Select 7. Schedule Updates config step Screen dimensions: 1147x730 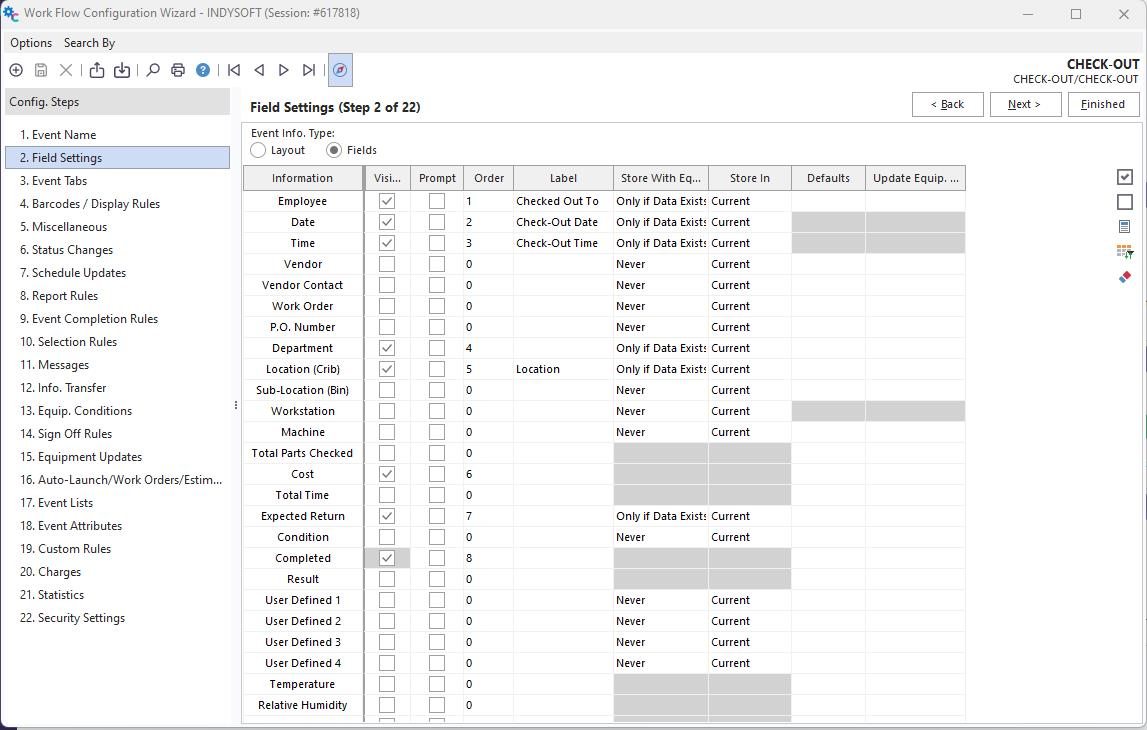point(73,273)
